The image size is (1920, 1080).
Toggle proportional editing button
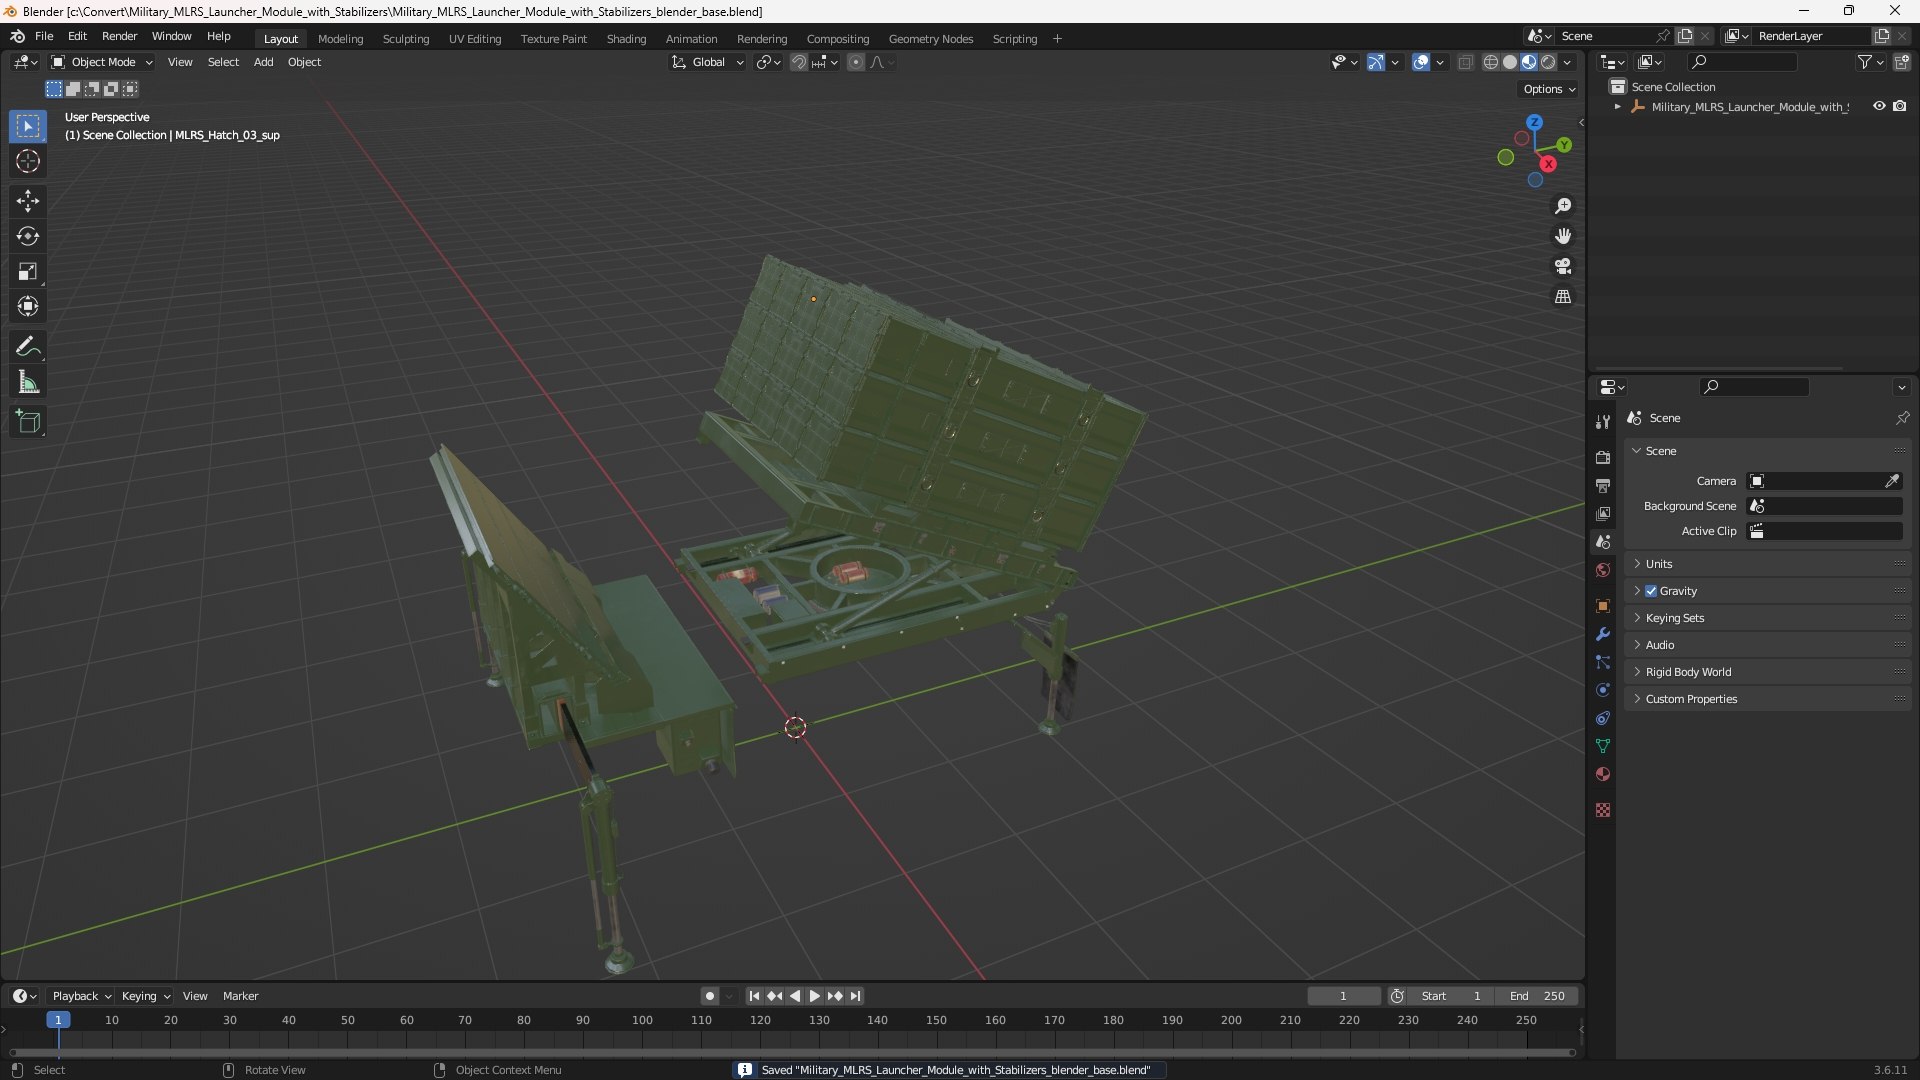[x=856, y=62]
